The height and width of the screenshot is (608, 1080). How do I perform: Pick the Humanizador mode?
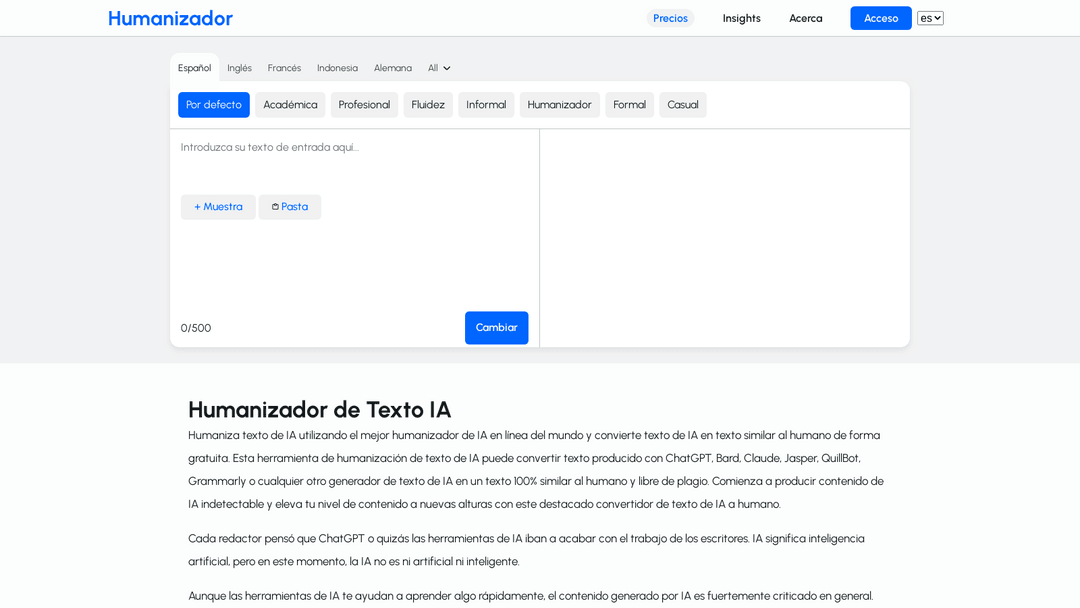point(559,105)
